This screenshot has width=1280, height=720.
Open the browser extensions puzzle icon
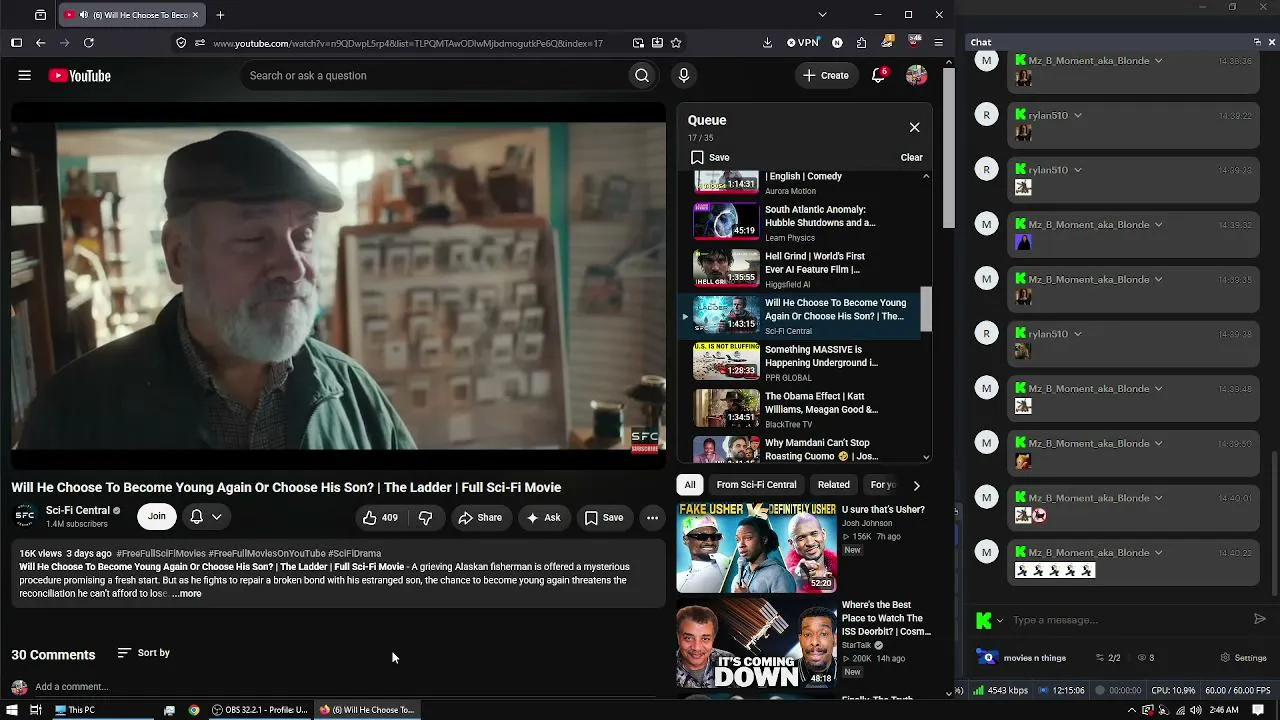click(862, 43)
